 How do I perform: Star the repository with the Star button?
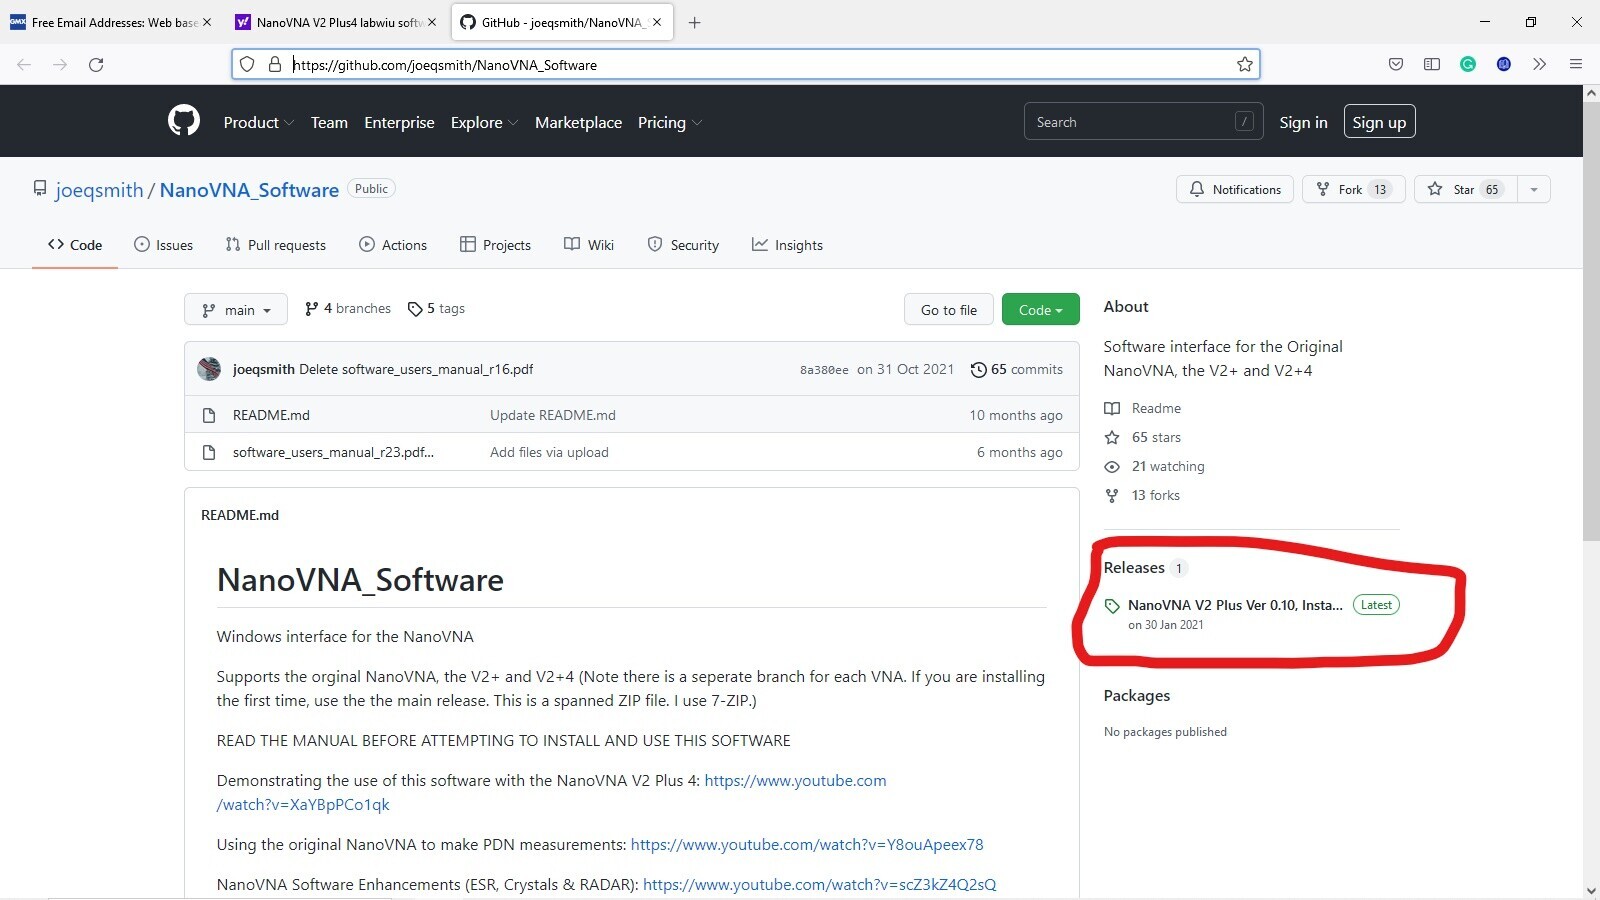(1465, 189)
